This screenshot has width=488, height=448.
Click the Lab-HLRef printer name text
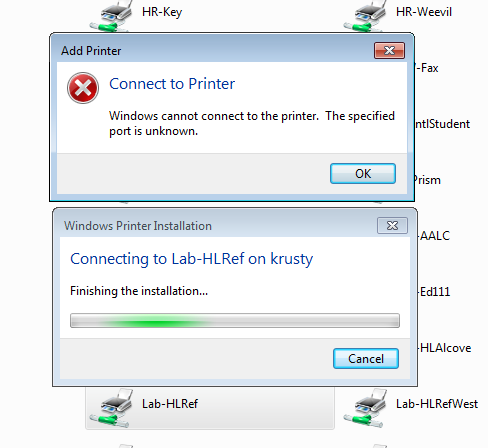pos(170,404)
